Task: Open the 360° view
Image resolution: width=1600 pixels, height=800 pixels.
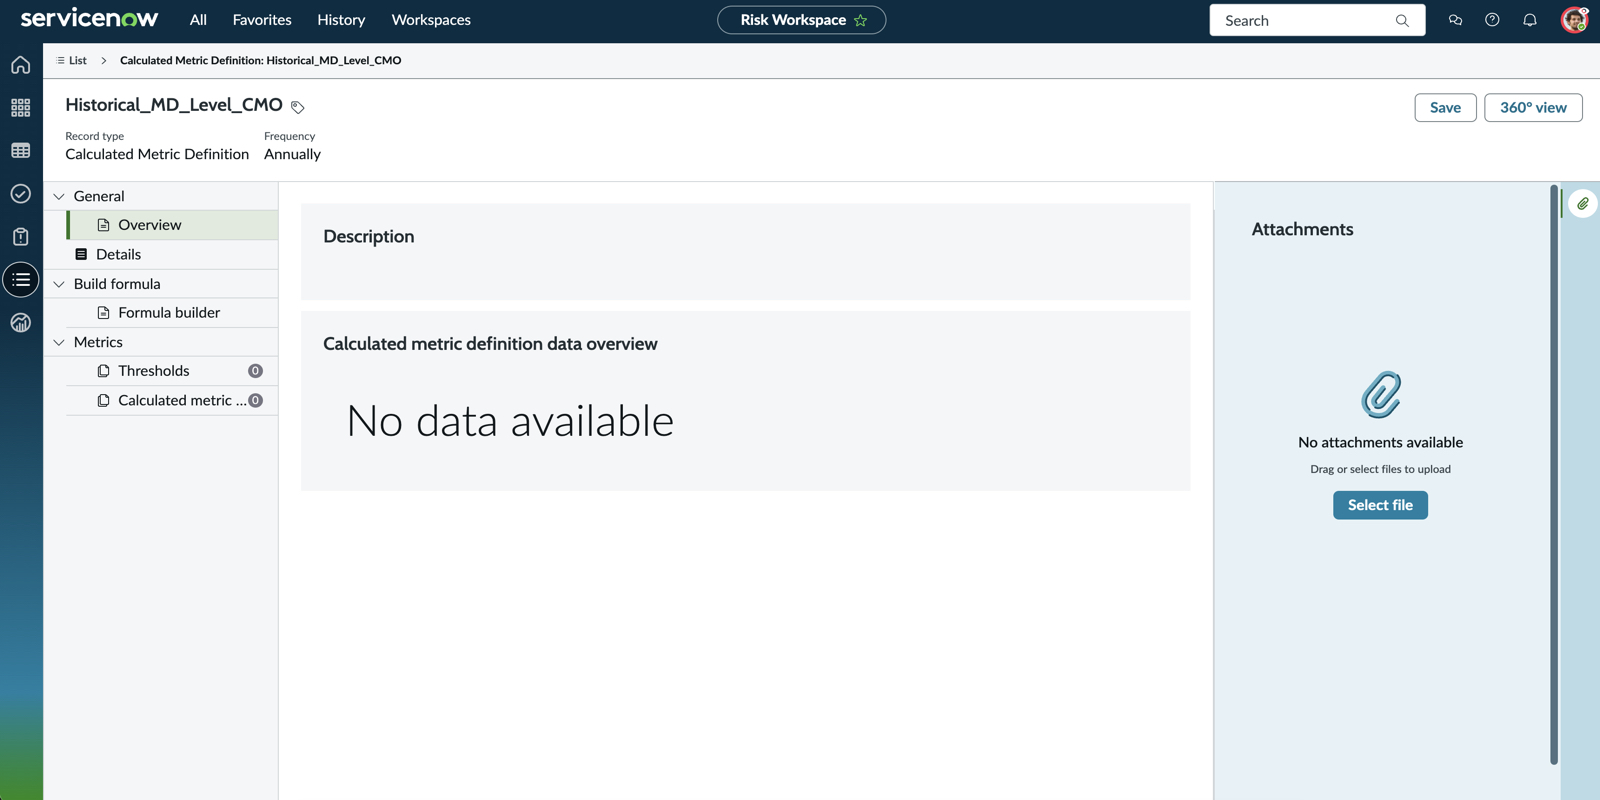Action: [x=1533, y=107]
